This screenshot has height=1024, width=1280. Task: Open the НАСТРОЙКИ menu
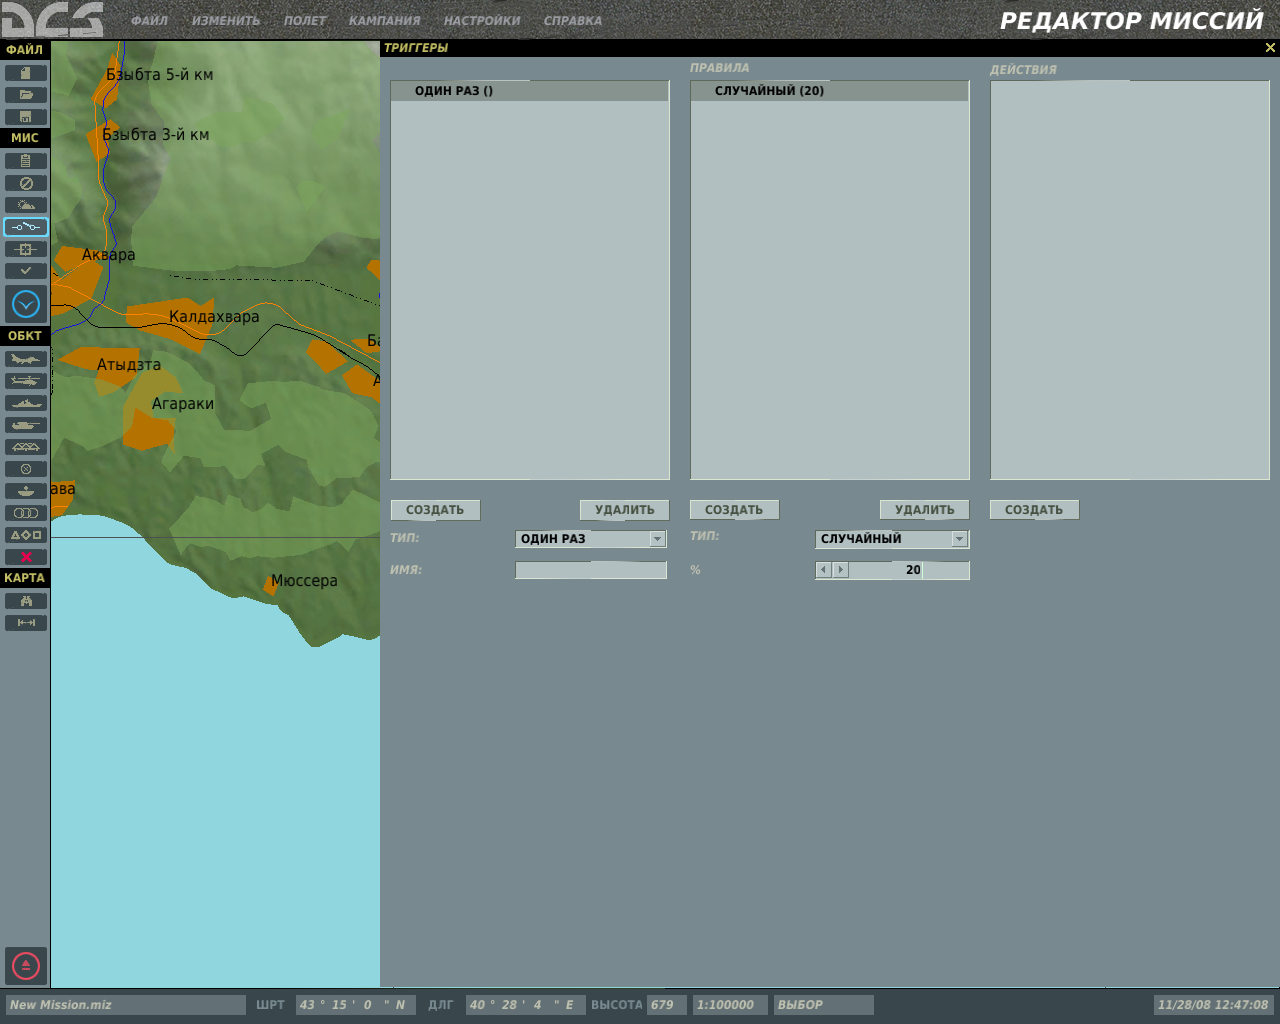coord(482,21)
